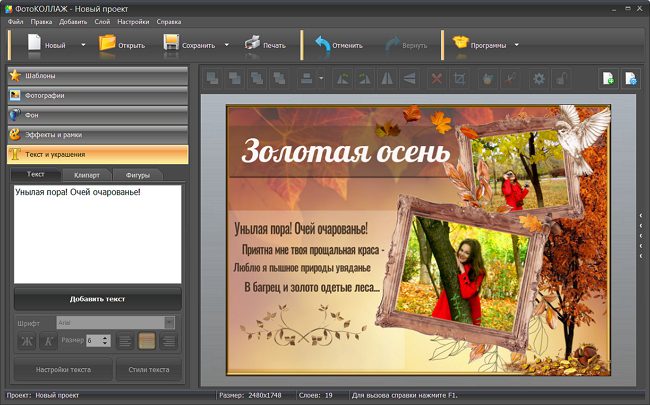The height and width of the screenshot is (405, 650).
Task: Switch to the Текст tab
Action: 36,175
